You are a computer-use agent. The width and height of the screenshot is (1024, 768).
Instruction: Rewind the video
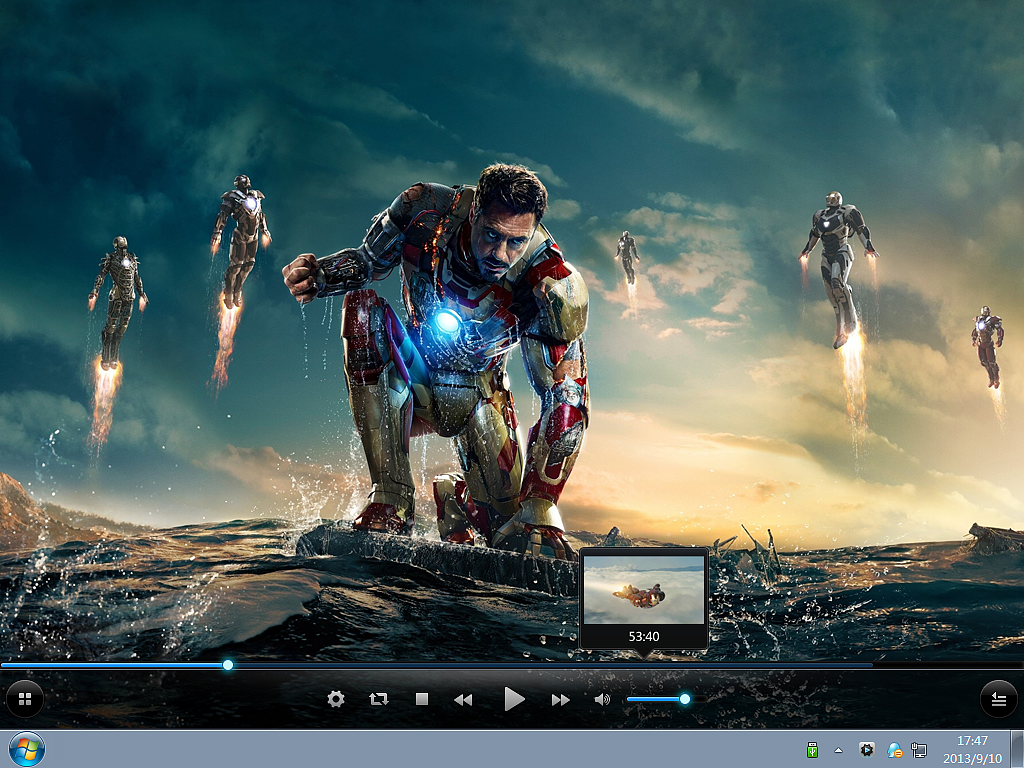463,699
